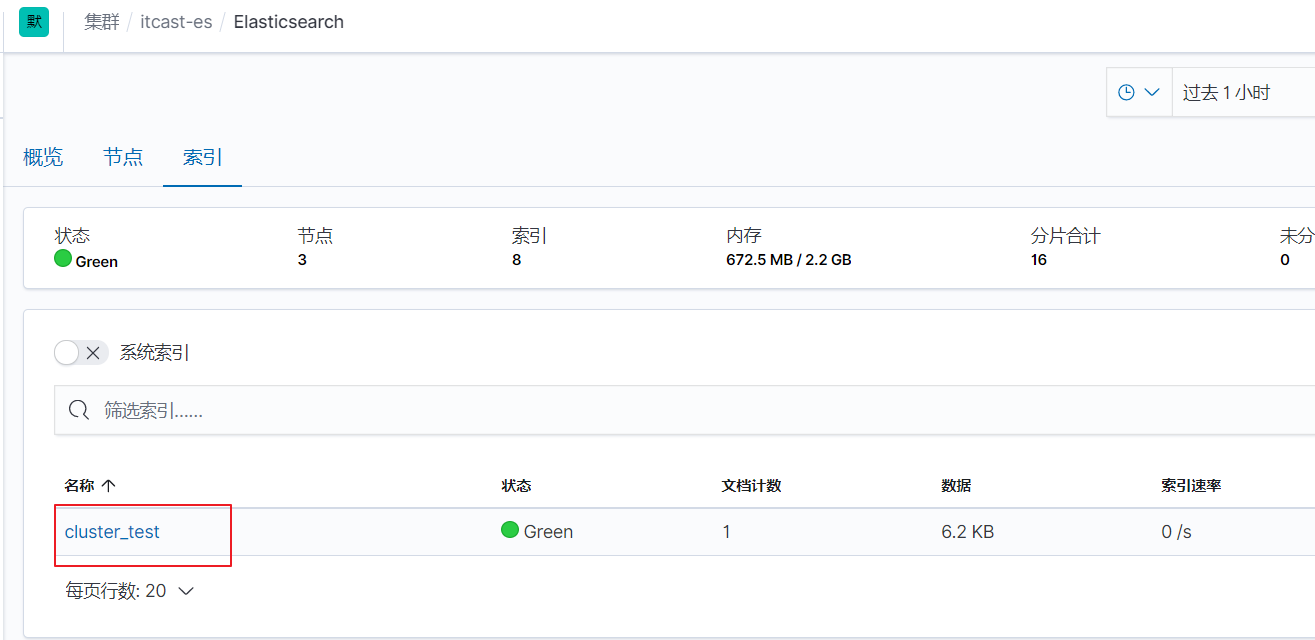Open the cluster_test index link
The height and width of the screenshot is (640, 1315).
[x=112, y=532]
